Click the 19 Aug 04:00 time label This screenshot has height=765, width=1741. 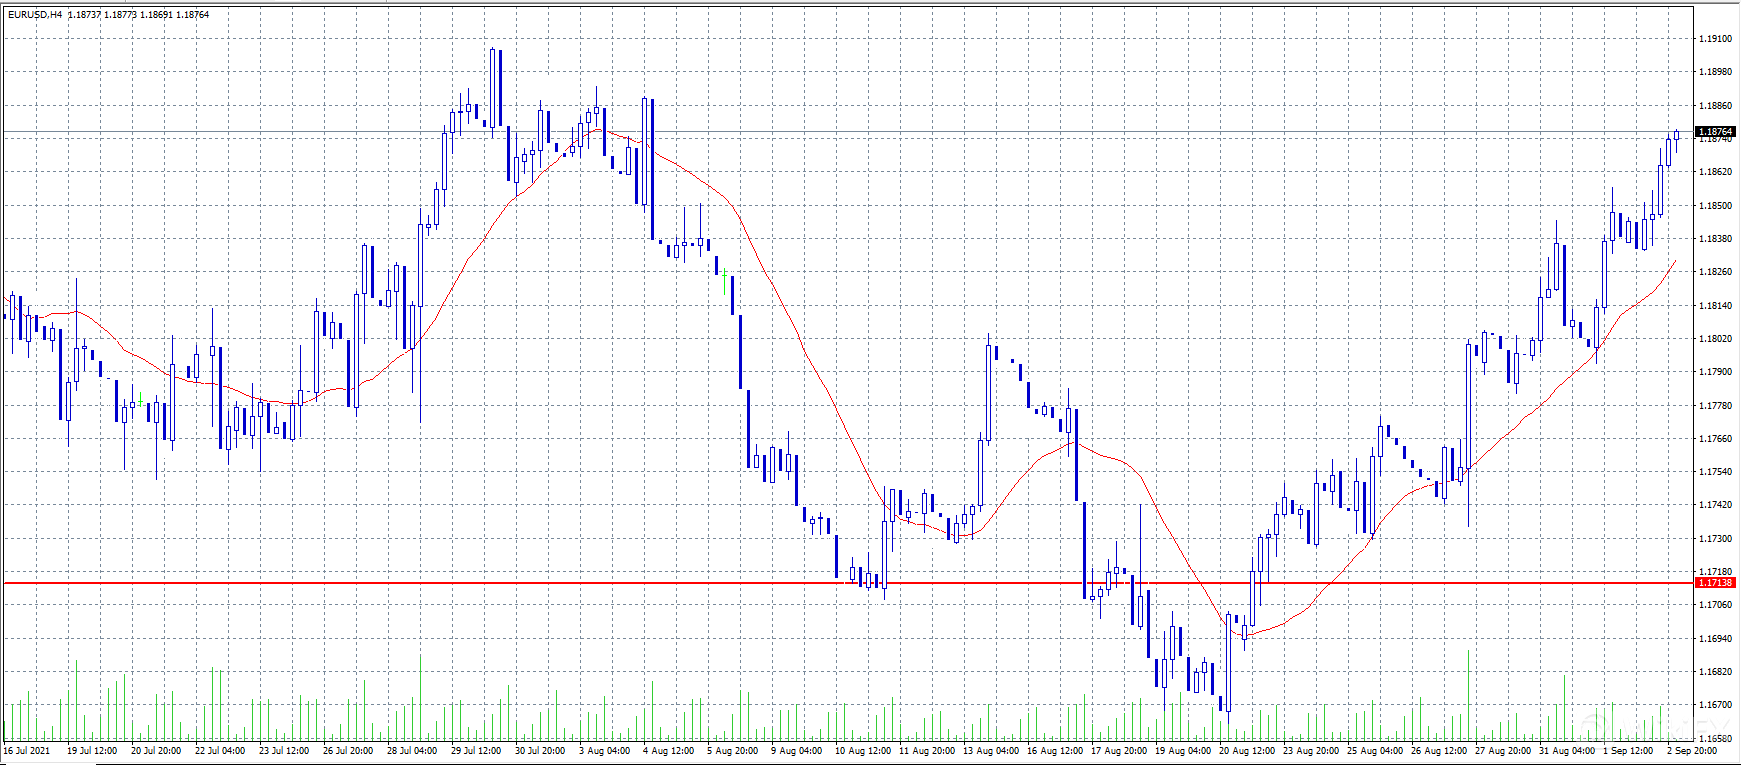coord(1183,751)
